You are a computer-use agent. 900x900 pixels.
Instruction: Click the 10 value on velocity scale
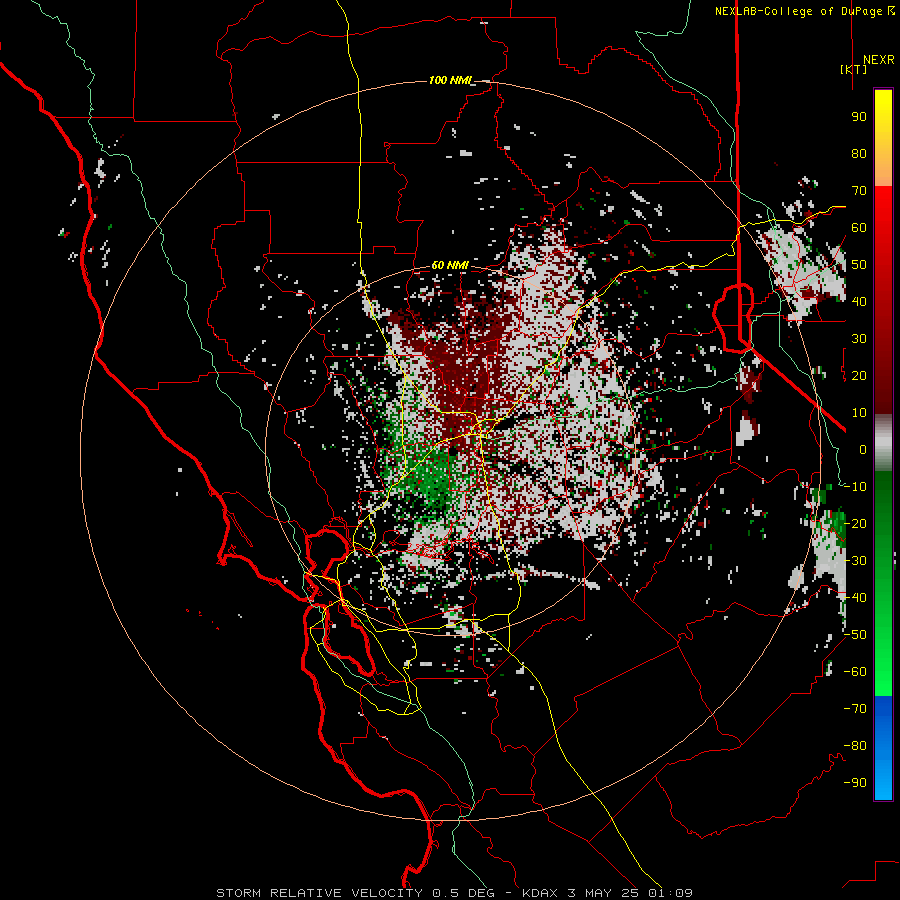[859, 413]
